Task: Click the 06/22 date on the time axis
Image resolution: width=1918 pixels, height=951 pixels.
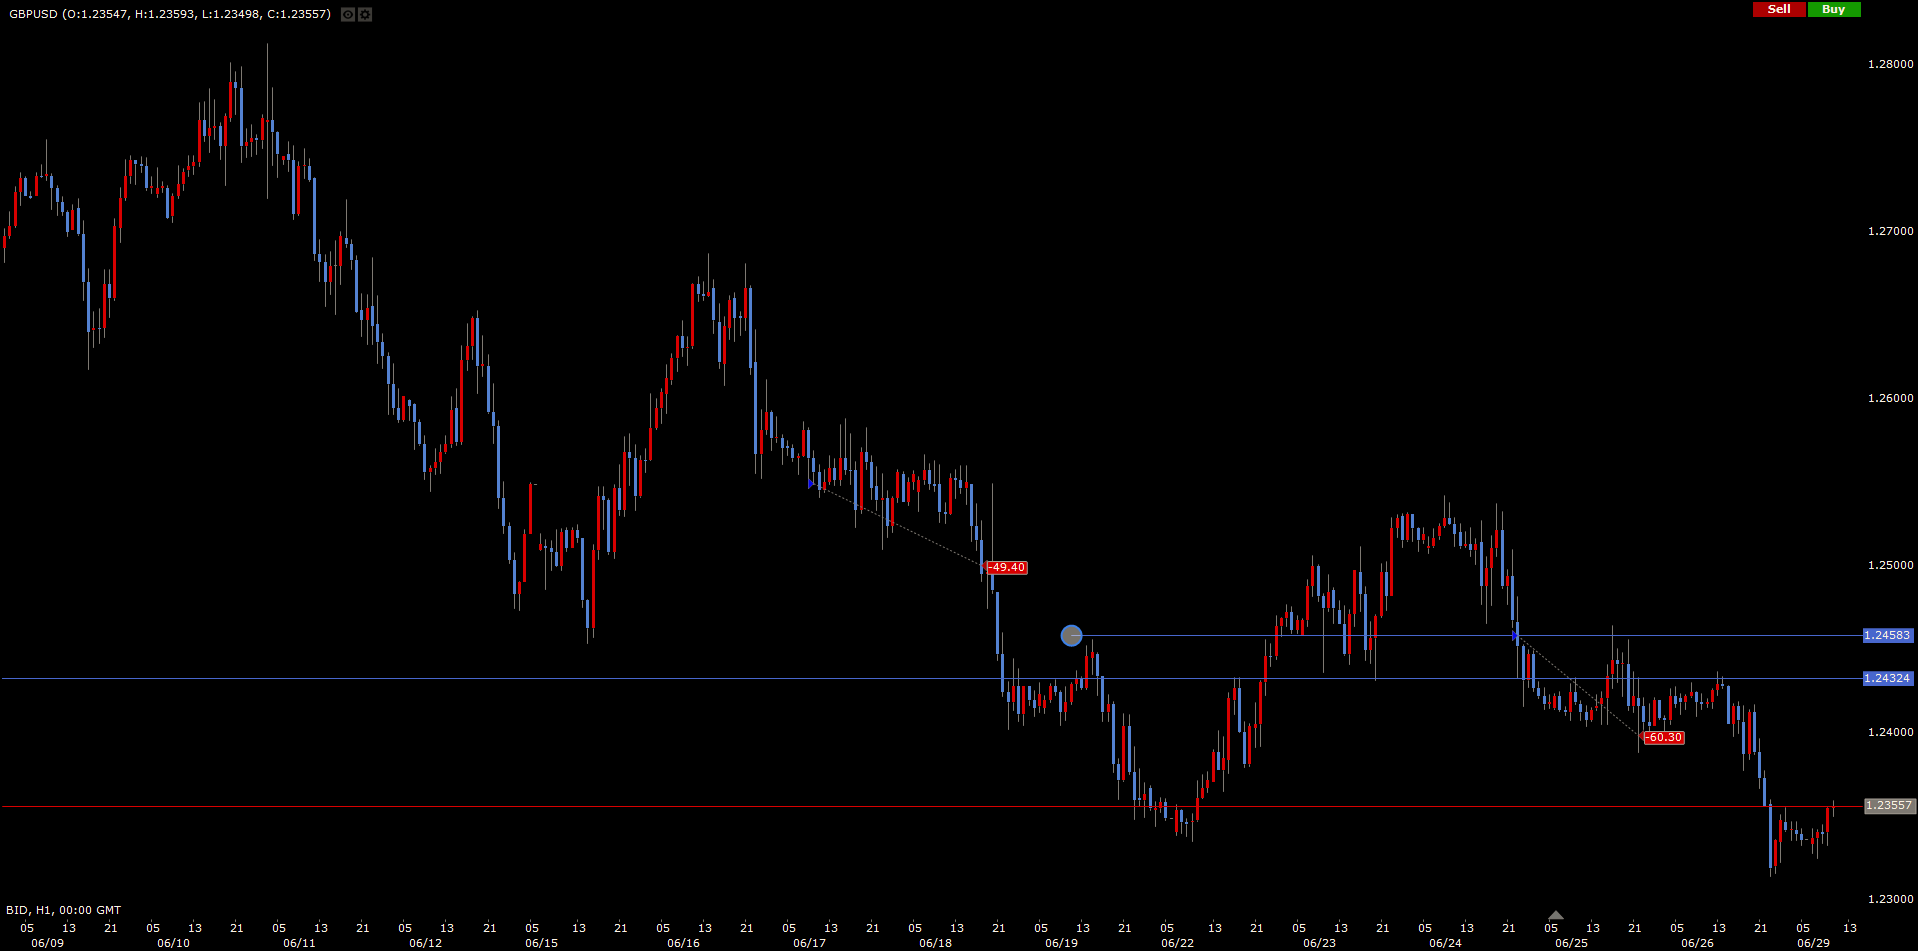Action: pyautogui.click(x=1177, y=943)
